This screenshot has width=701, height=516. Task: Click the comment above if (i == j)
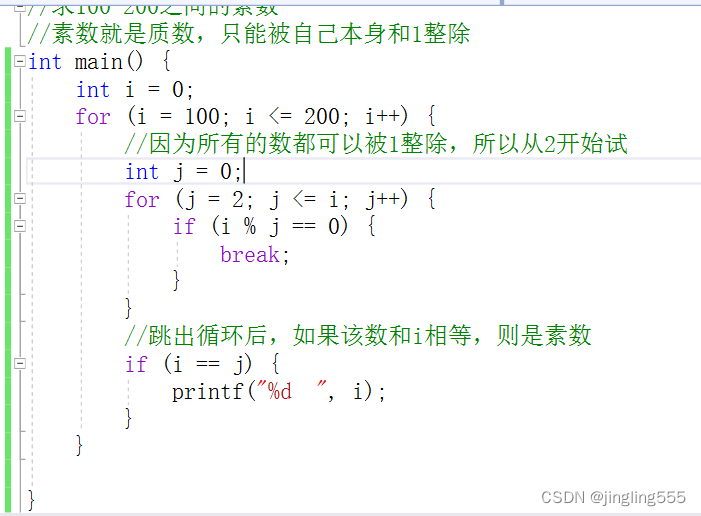click(358, 336)
